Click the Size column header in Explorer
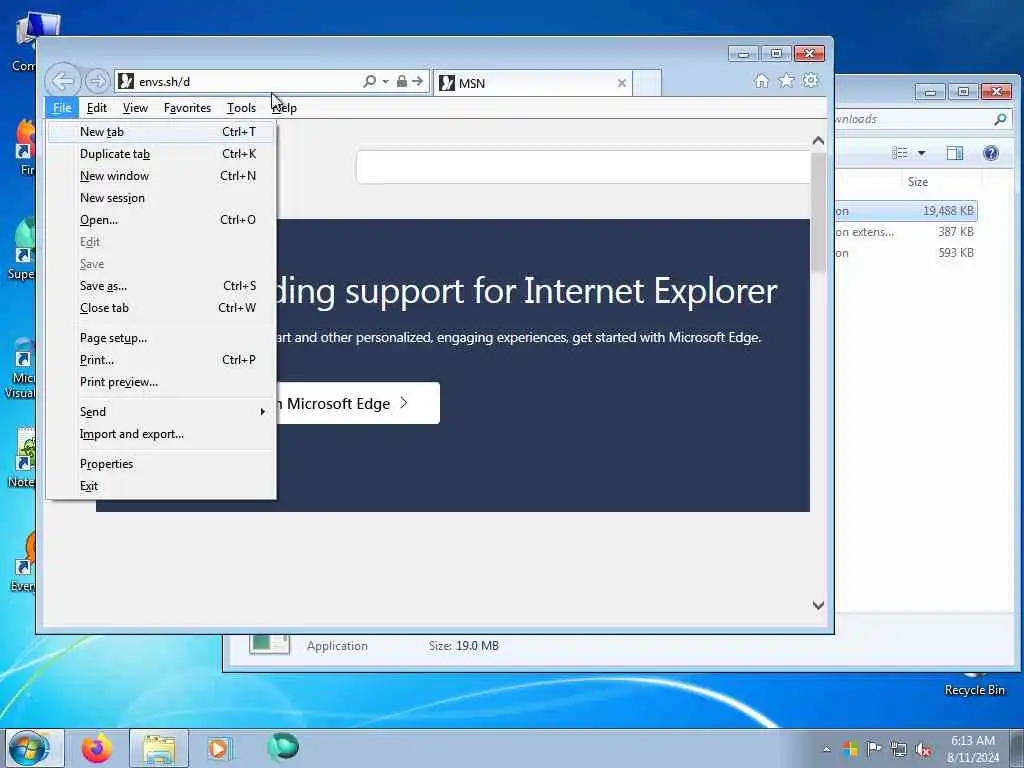The image size is (1024, 768). click(x=918, y=182)
